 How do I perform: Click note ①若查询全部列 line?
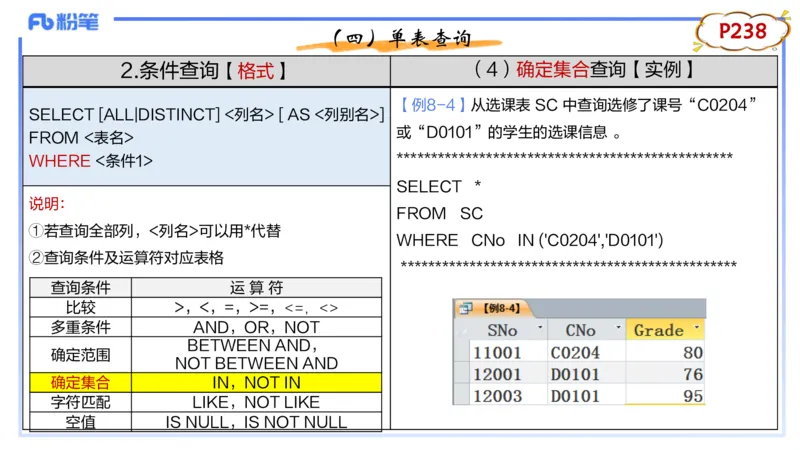tap(155, 231)
